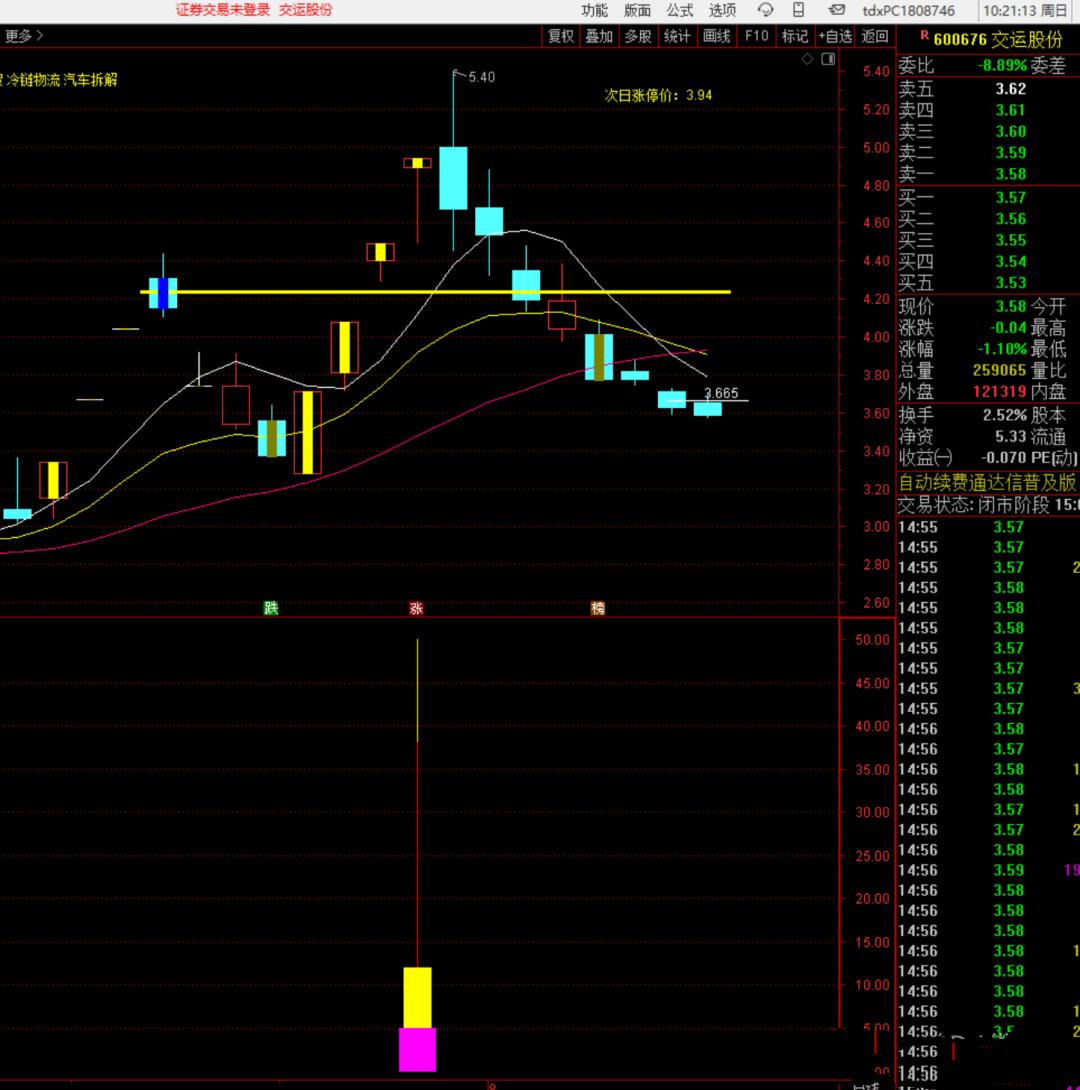This screenshot has height=1090, width=1080.
Task: Toggle the side panel layout icon
Action: tap(828, 59)
